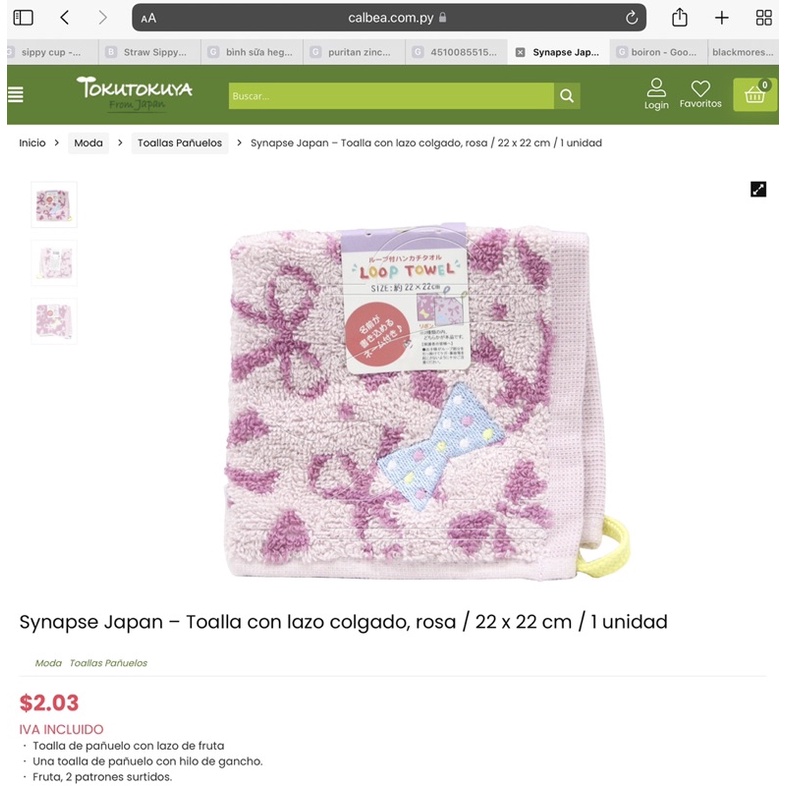Add a new tab with plus icon

coord(721,18)
